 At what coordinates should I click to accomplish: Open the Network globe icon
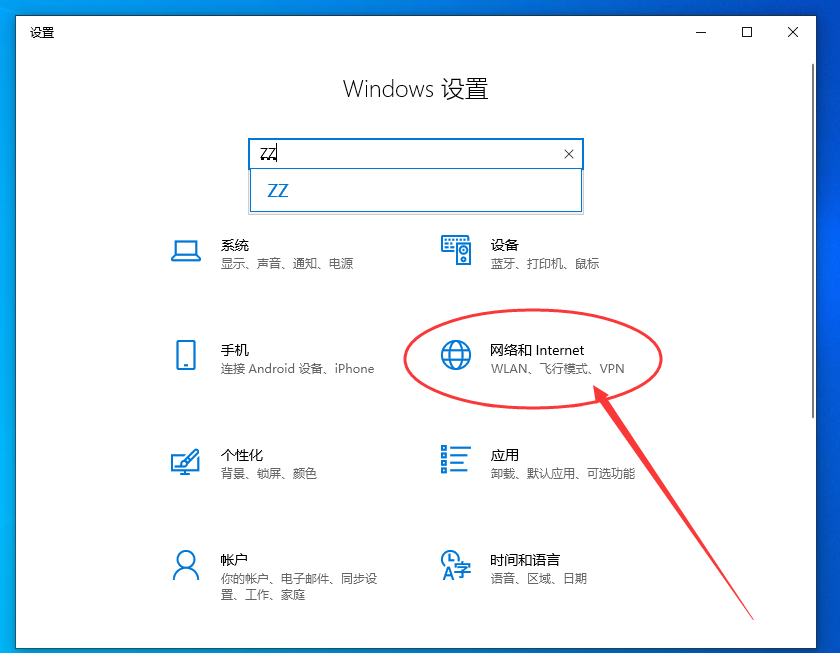tap(456, 355)
